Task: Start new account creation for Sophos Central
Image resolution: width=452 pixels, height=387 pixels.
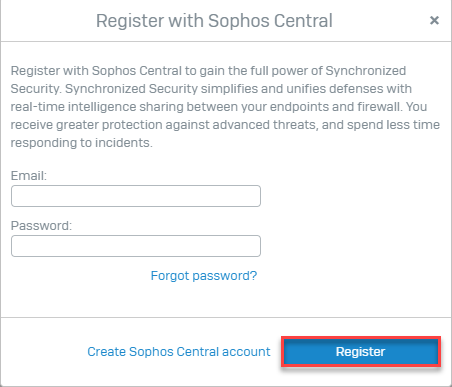Action: pyautogui.click(x=179, y=352)
